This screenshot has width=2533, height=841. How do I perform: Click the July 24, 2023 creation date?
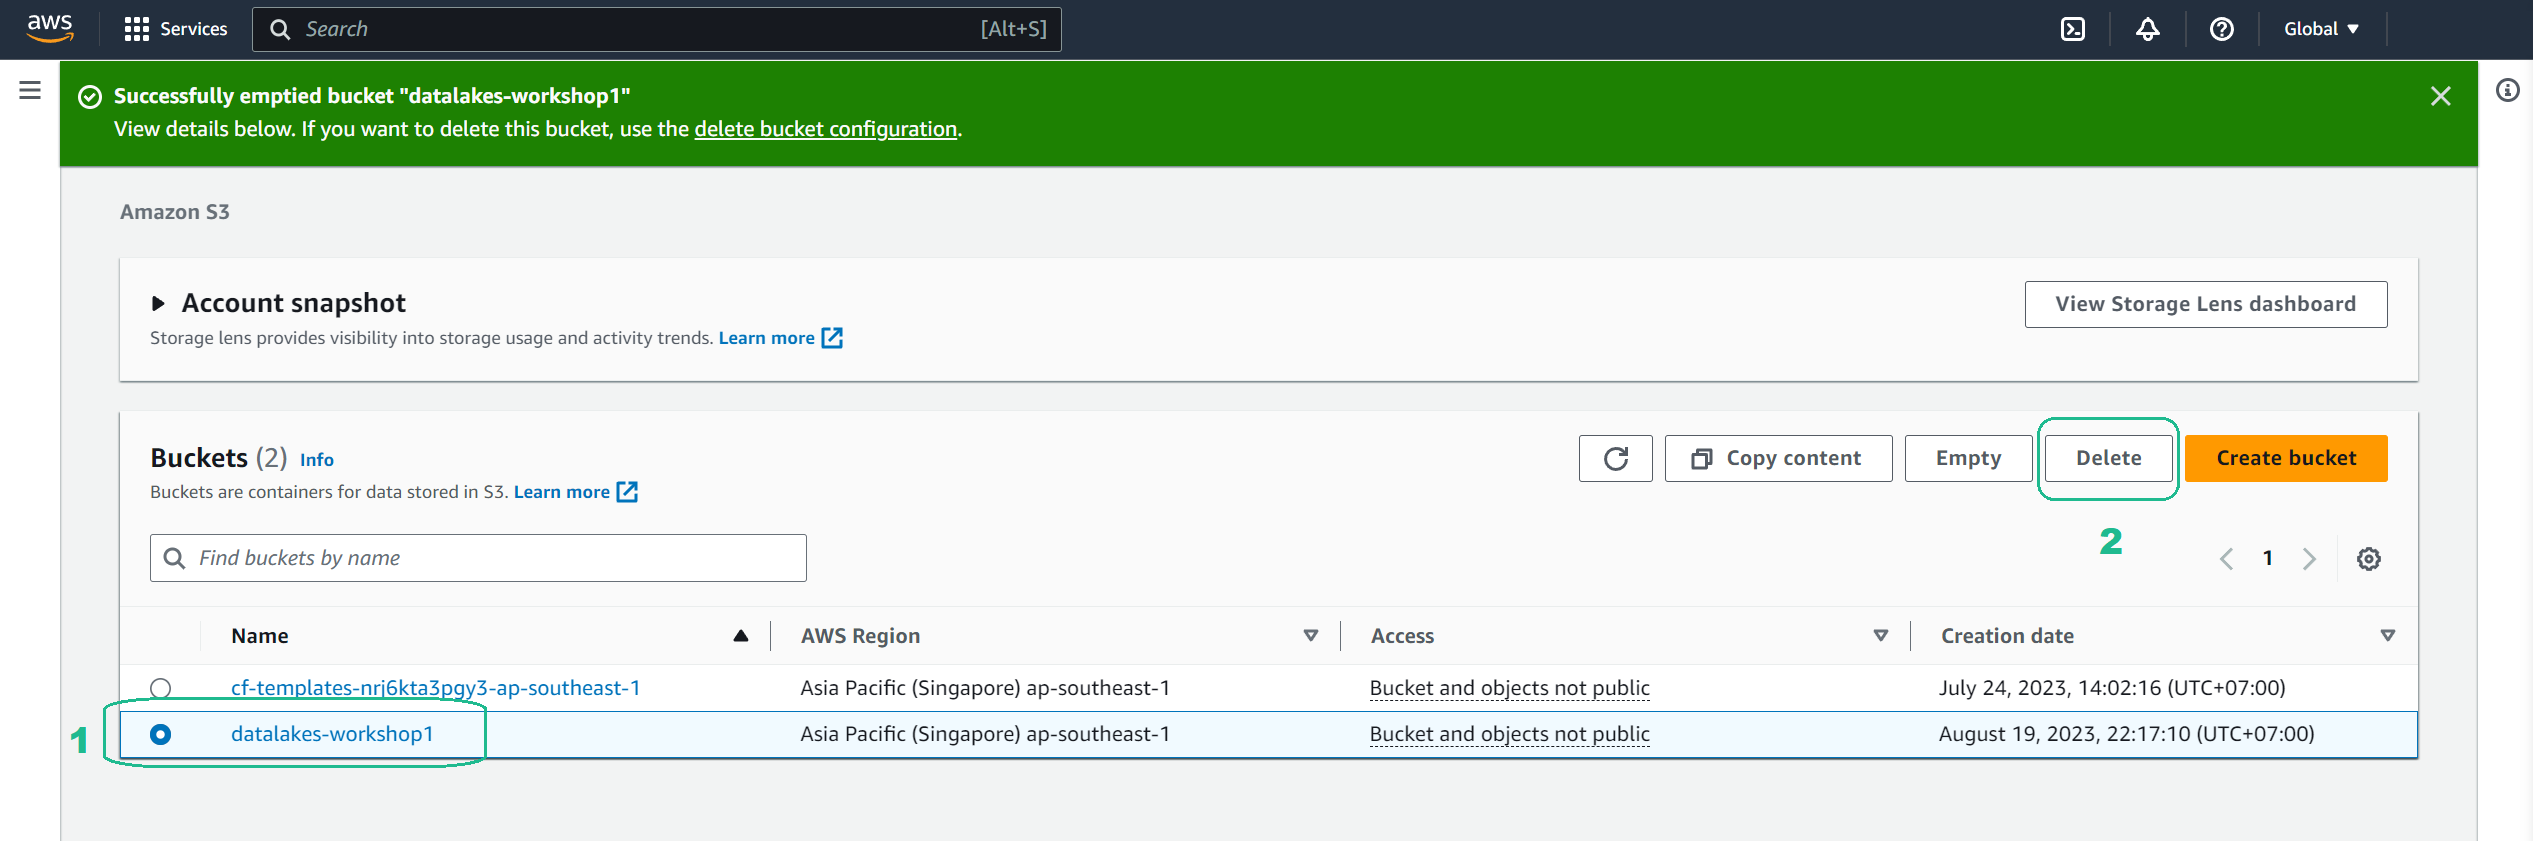(2112, 688)
